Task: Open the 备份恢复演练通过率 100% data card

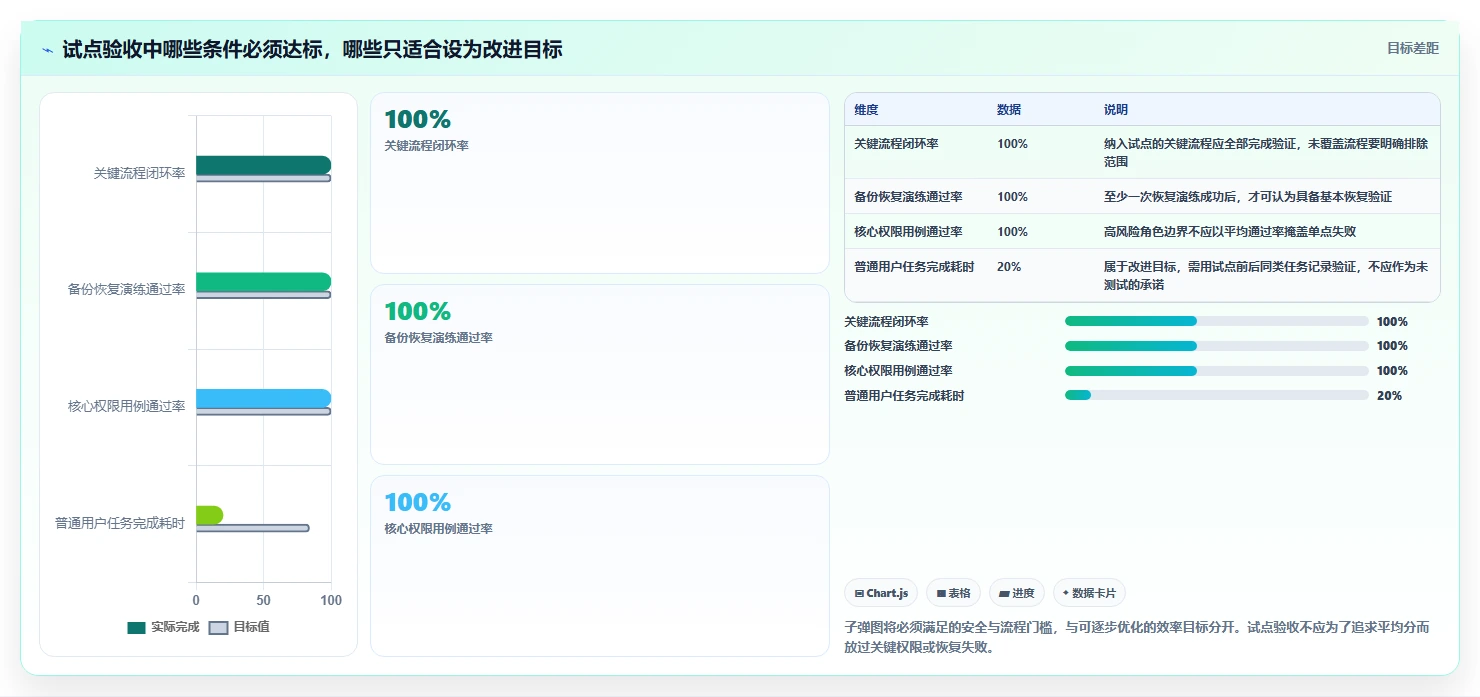Action: click(600, 374)
